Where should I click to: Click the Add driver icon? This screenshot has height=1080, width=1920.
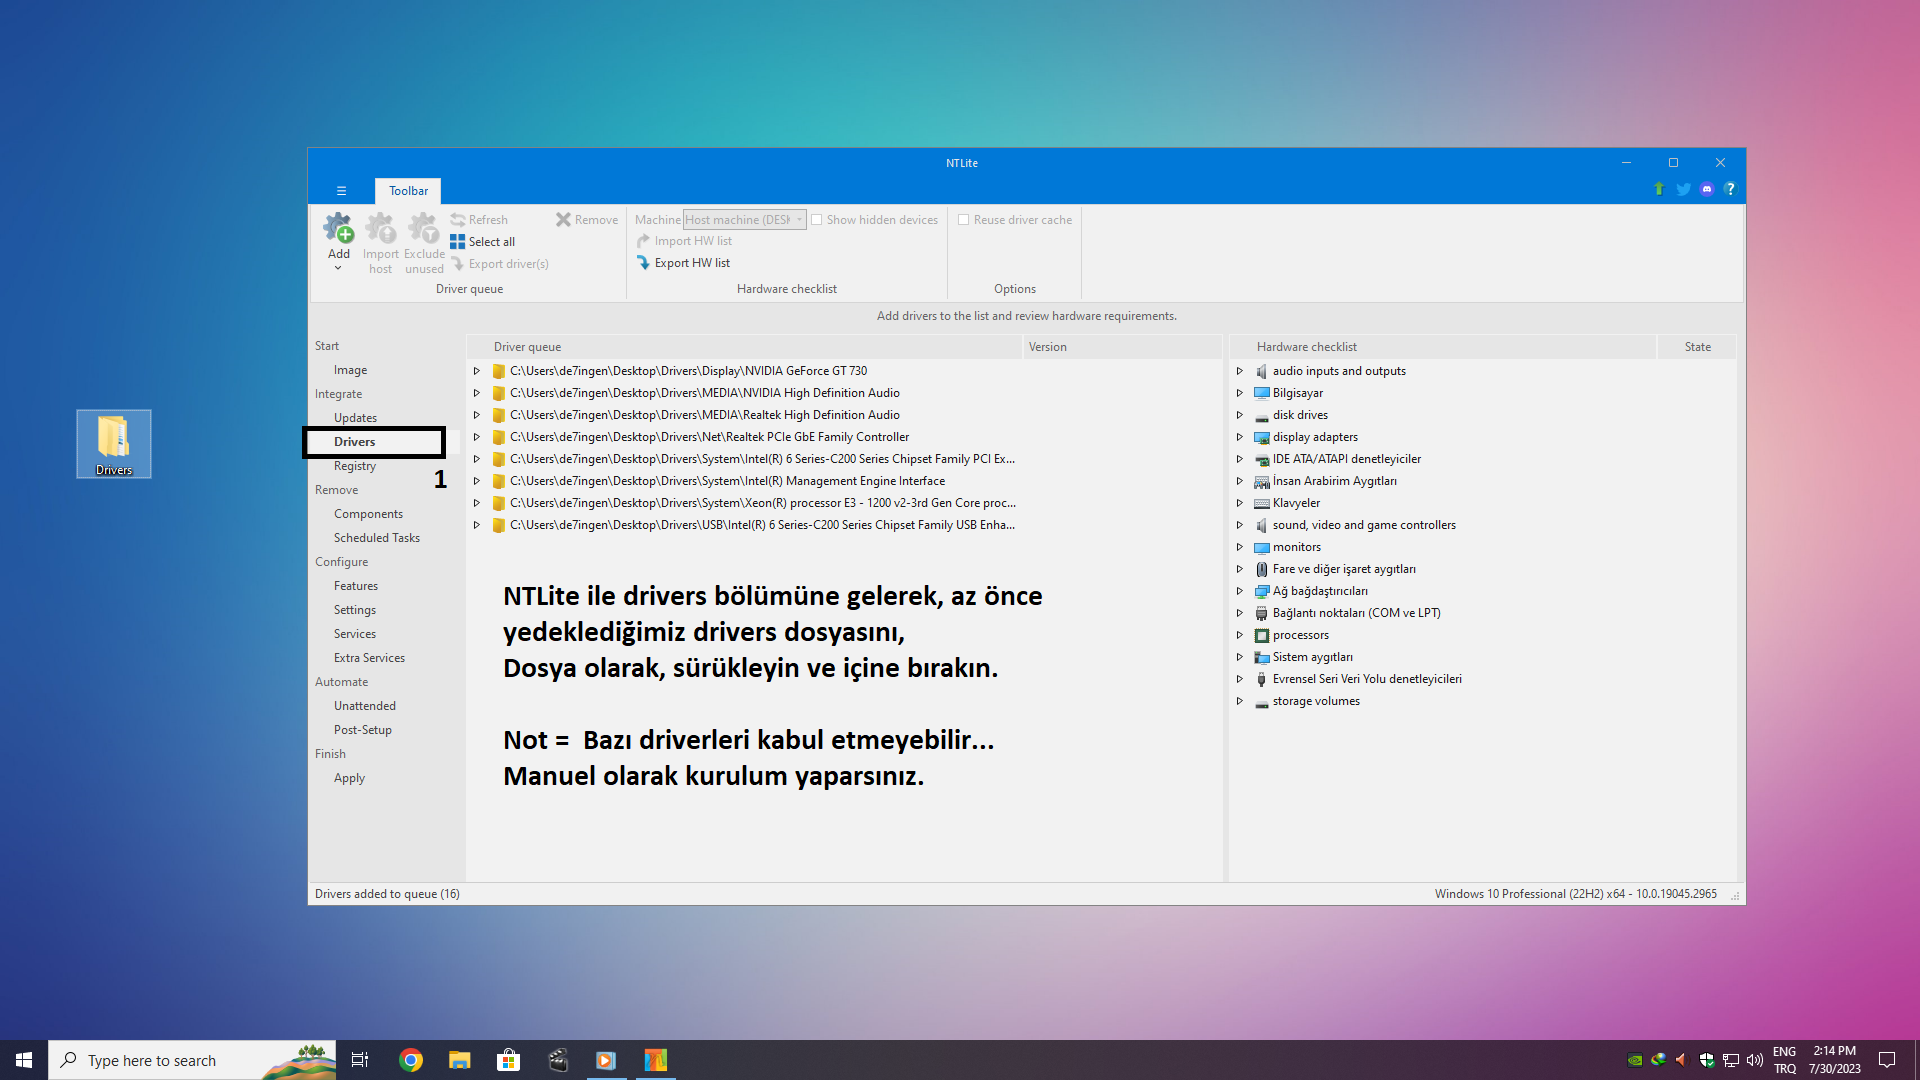click(x=338, y=229)
